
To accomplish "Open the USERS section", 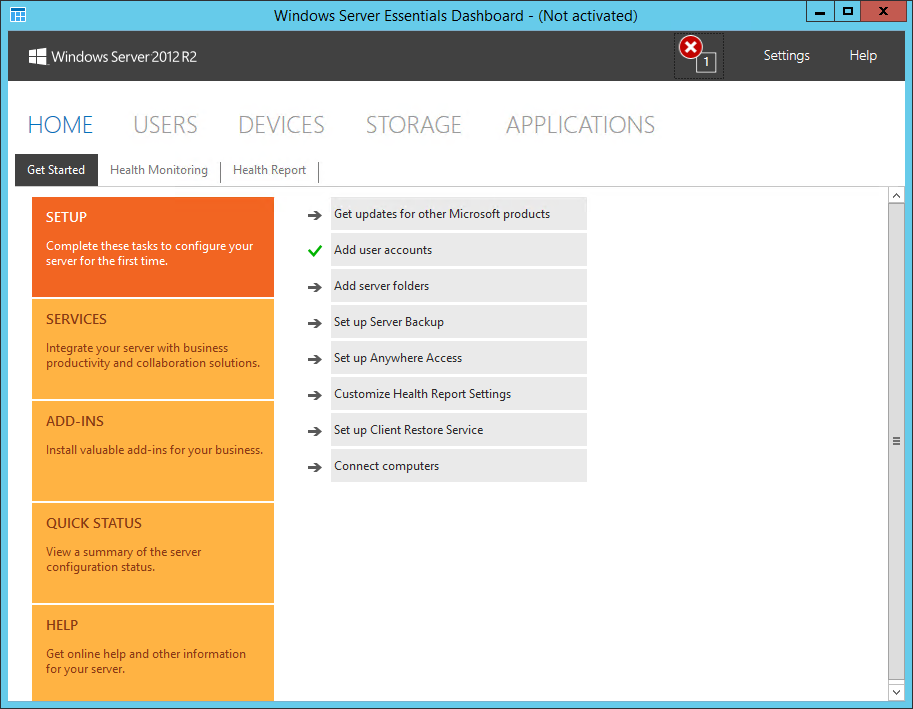I will click(165, 125).
